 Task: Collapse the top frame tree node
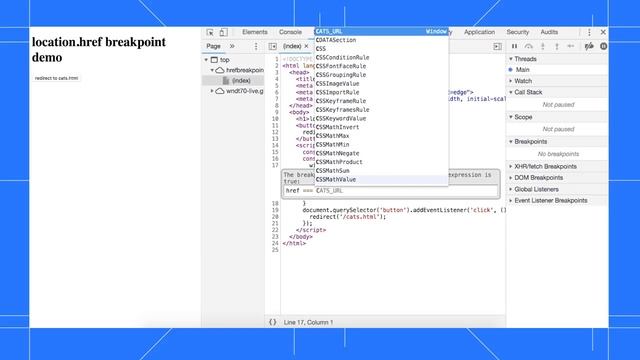coord(206,60)
